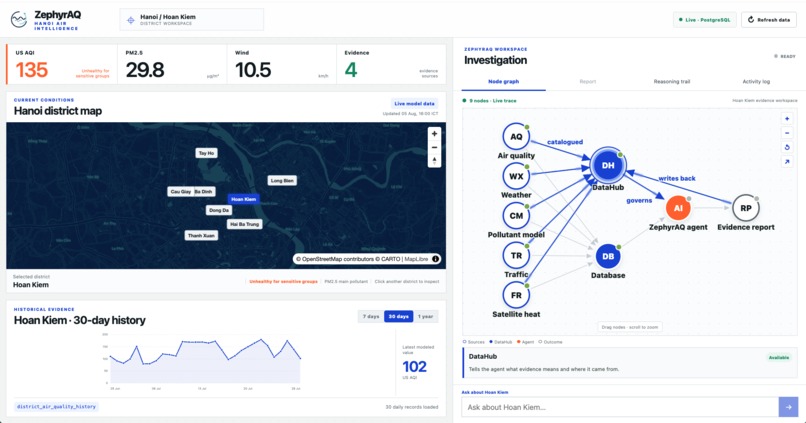Select Hoan Kiem district on map
Screen dimensions: 806x423
point(244,199)
